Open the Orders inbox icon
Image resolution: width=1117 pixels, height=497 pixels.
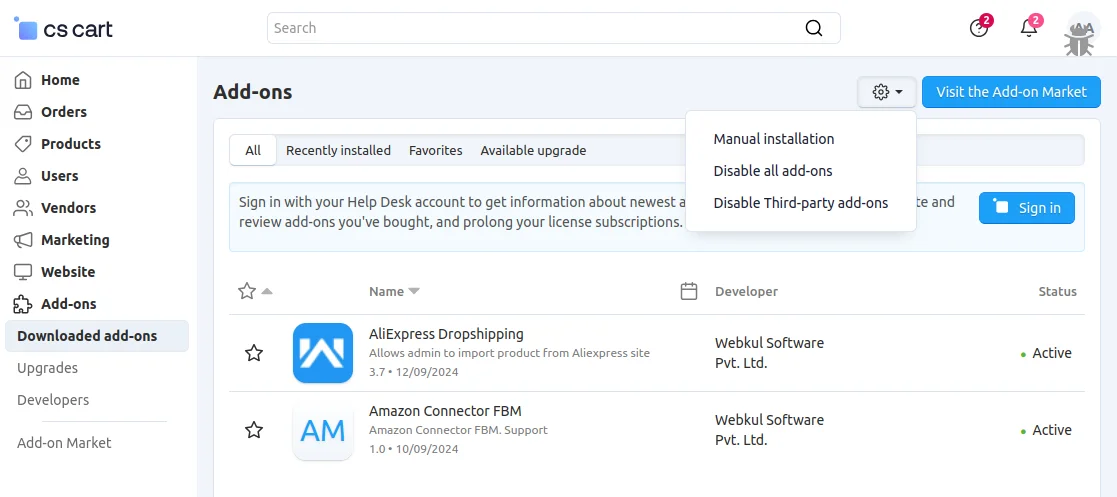(x=22, y=112)
